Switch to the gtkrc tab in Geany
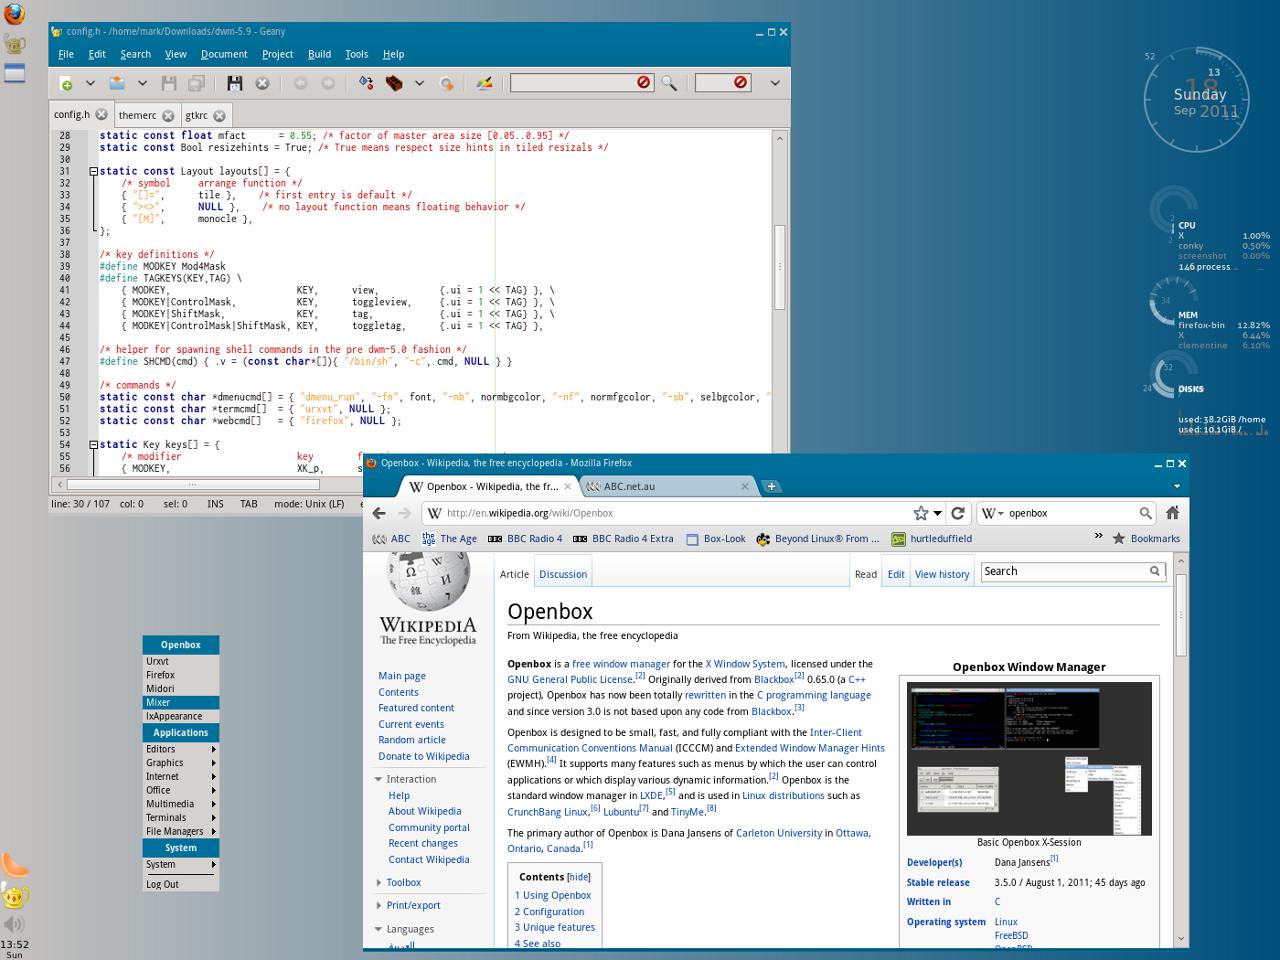 196,115
